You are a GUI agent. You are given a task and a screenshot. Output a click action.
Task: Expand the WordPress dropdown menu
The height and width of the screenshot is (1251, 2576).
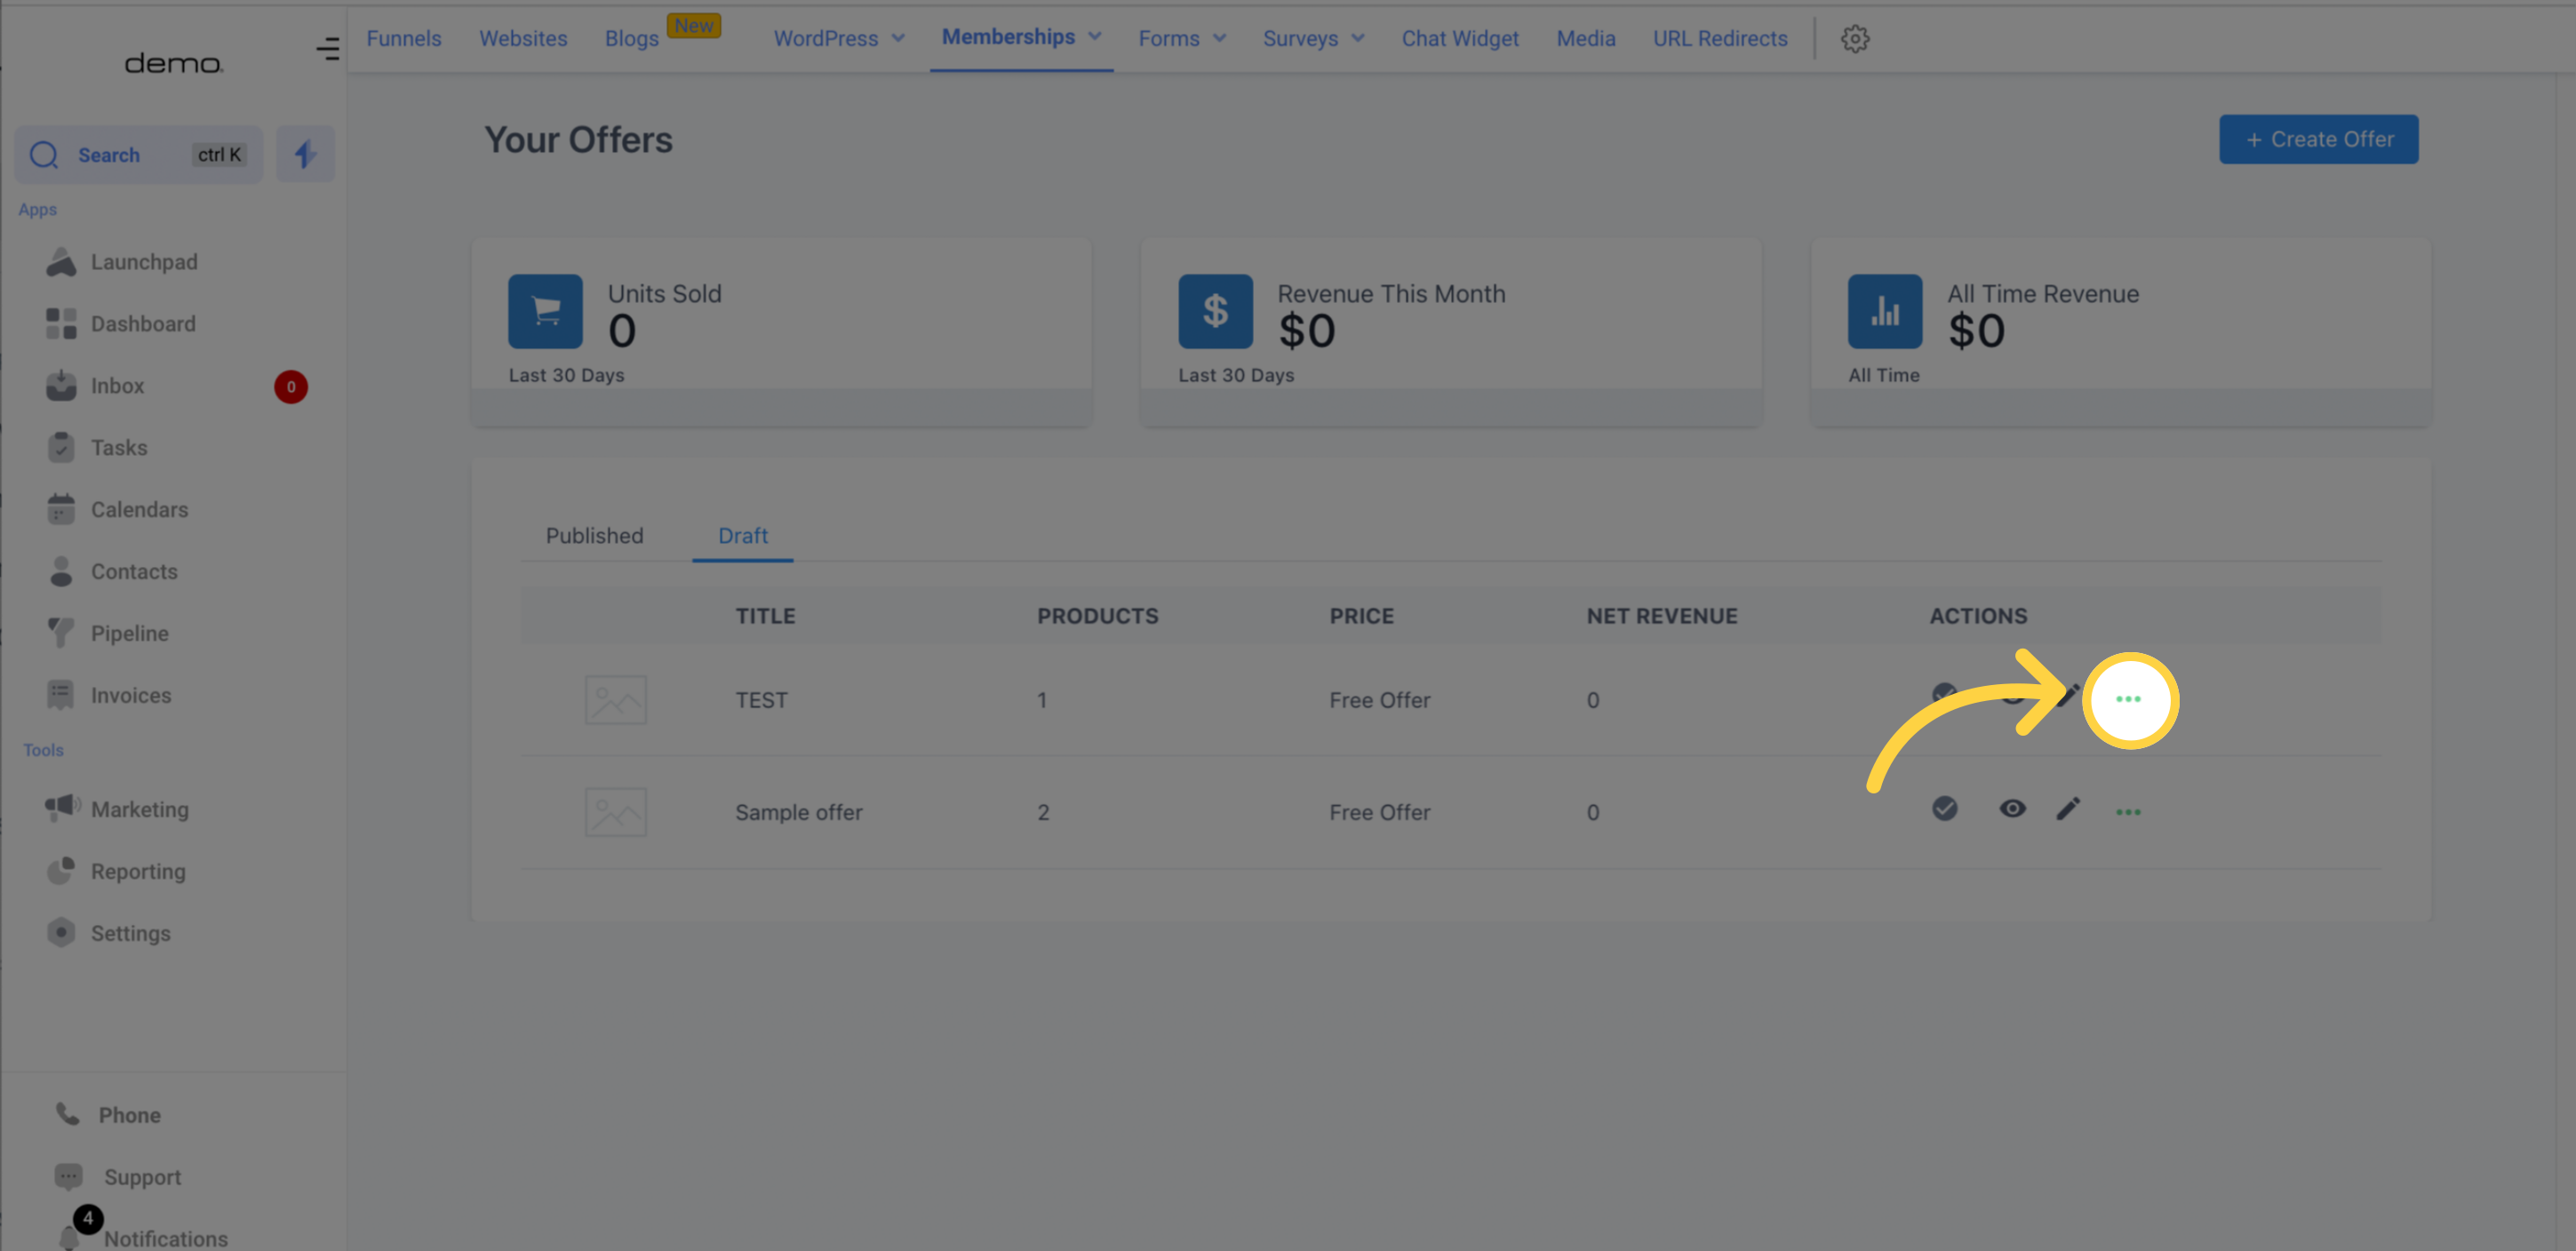839,38
